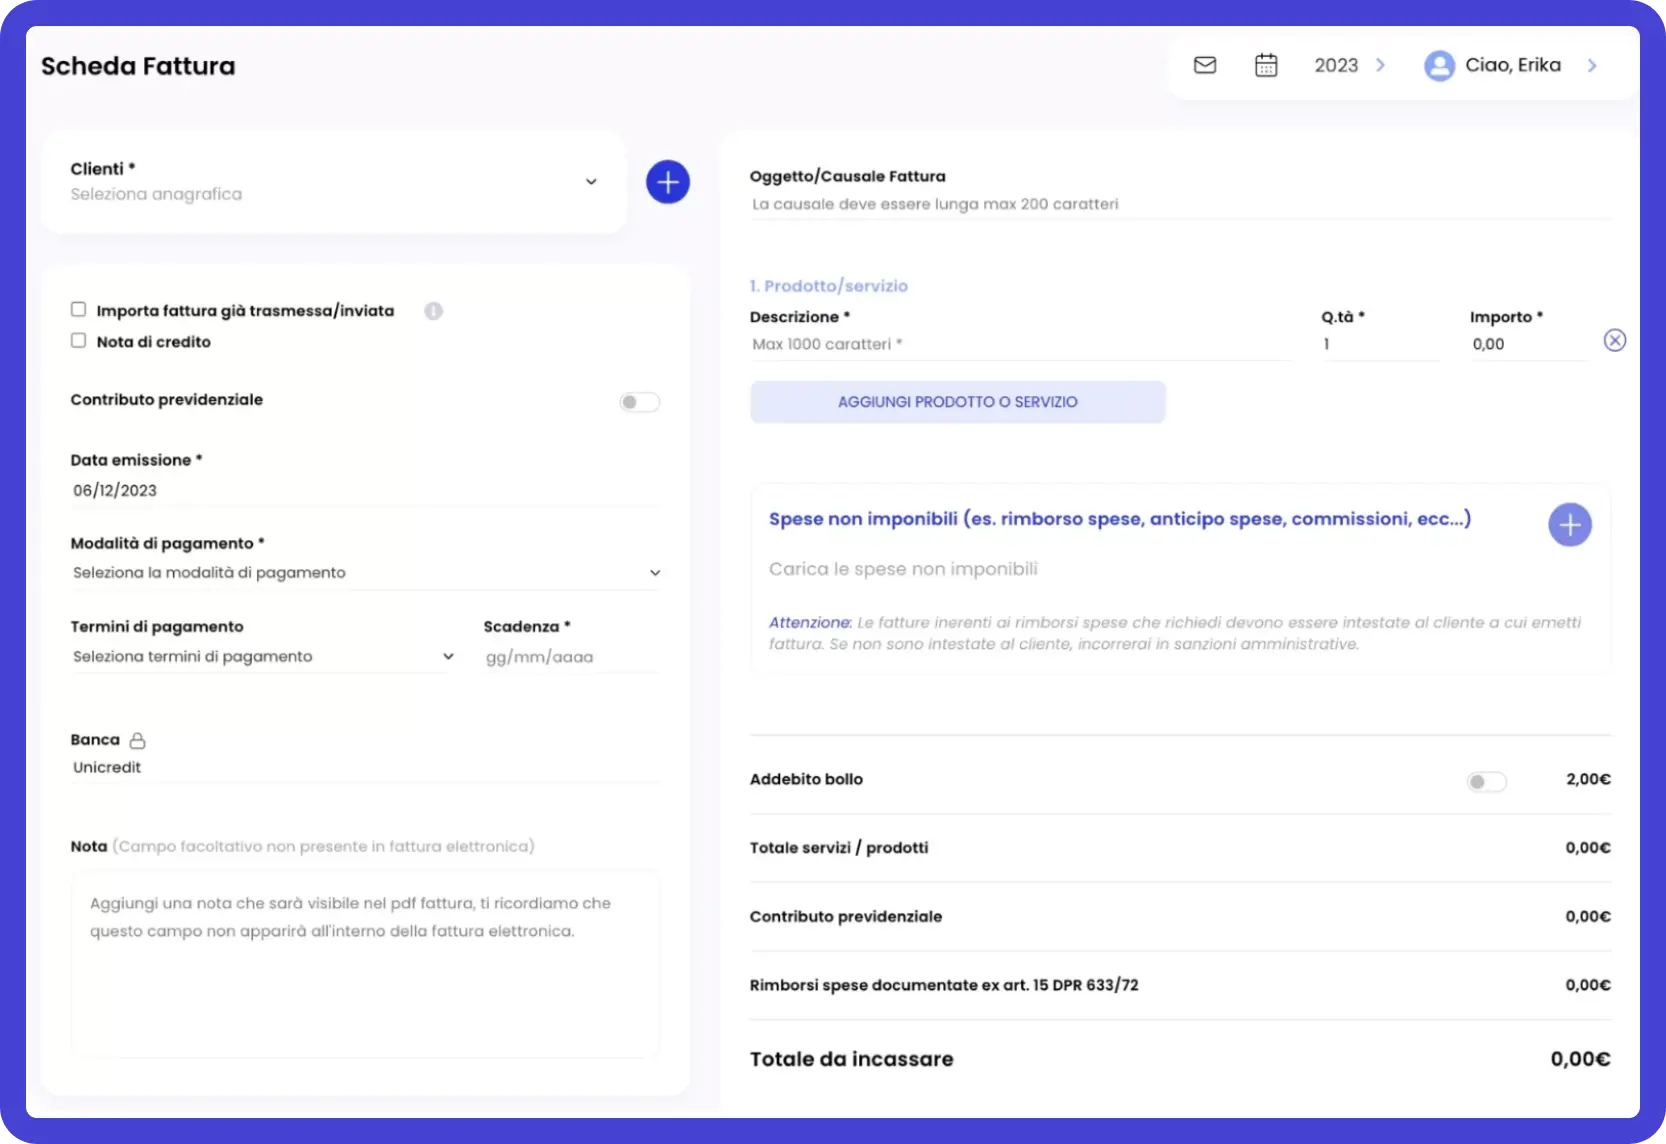The image size is (1666, 1144).
Task: Turn on the Addebito bollo switch
Action: (x=1486, y=782)
